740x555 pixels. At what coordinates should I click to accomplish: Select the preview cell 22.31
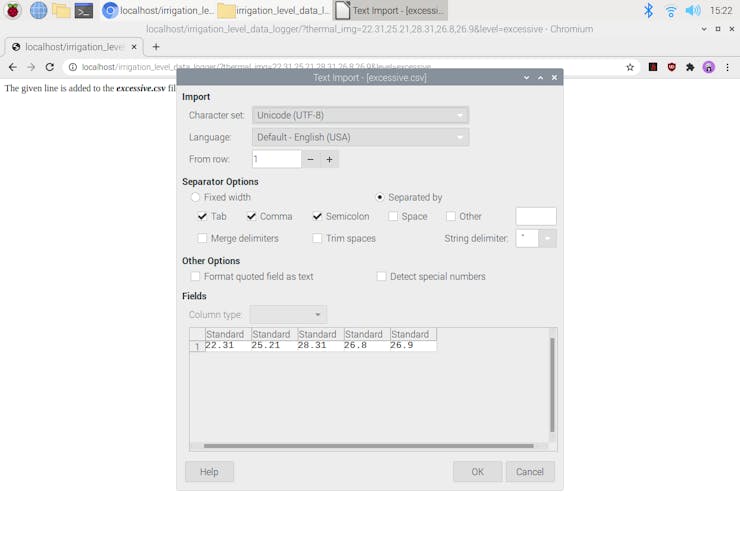(228, 346)
